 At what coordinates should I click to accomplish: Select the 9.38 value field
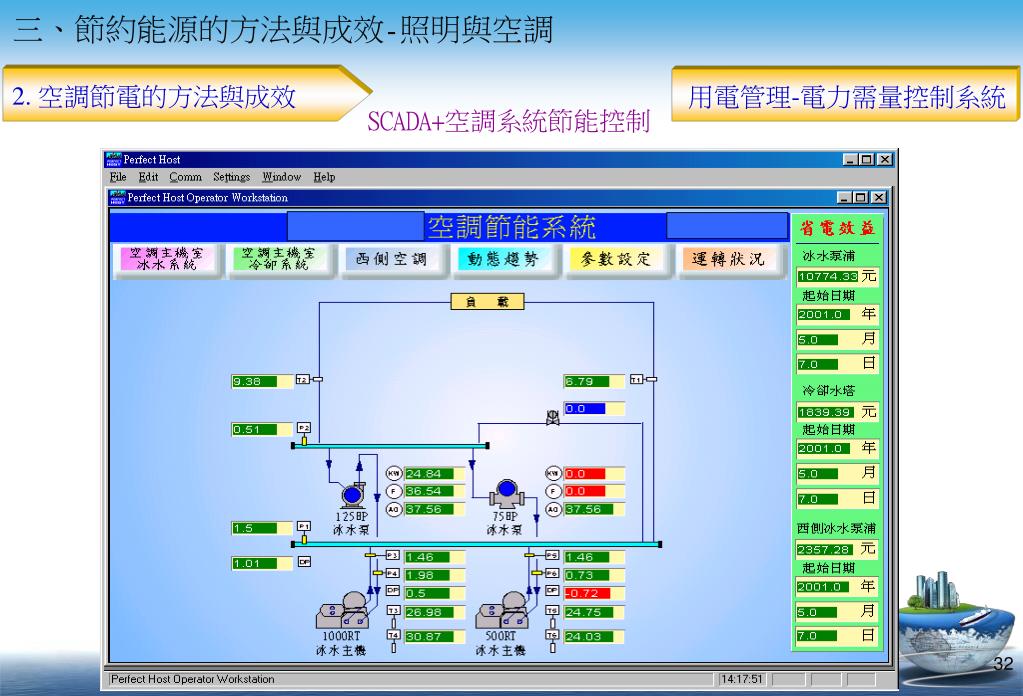pyautogui.click(x=262, y=381)
